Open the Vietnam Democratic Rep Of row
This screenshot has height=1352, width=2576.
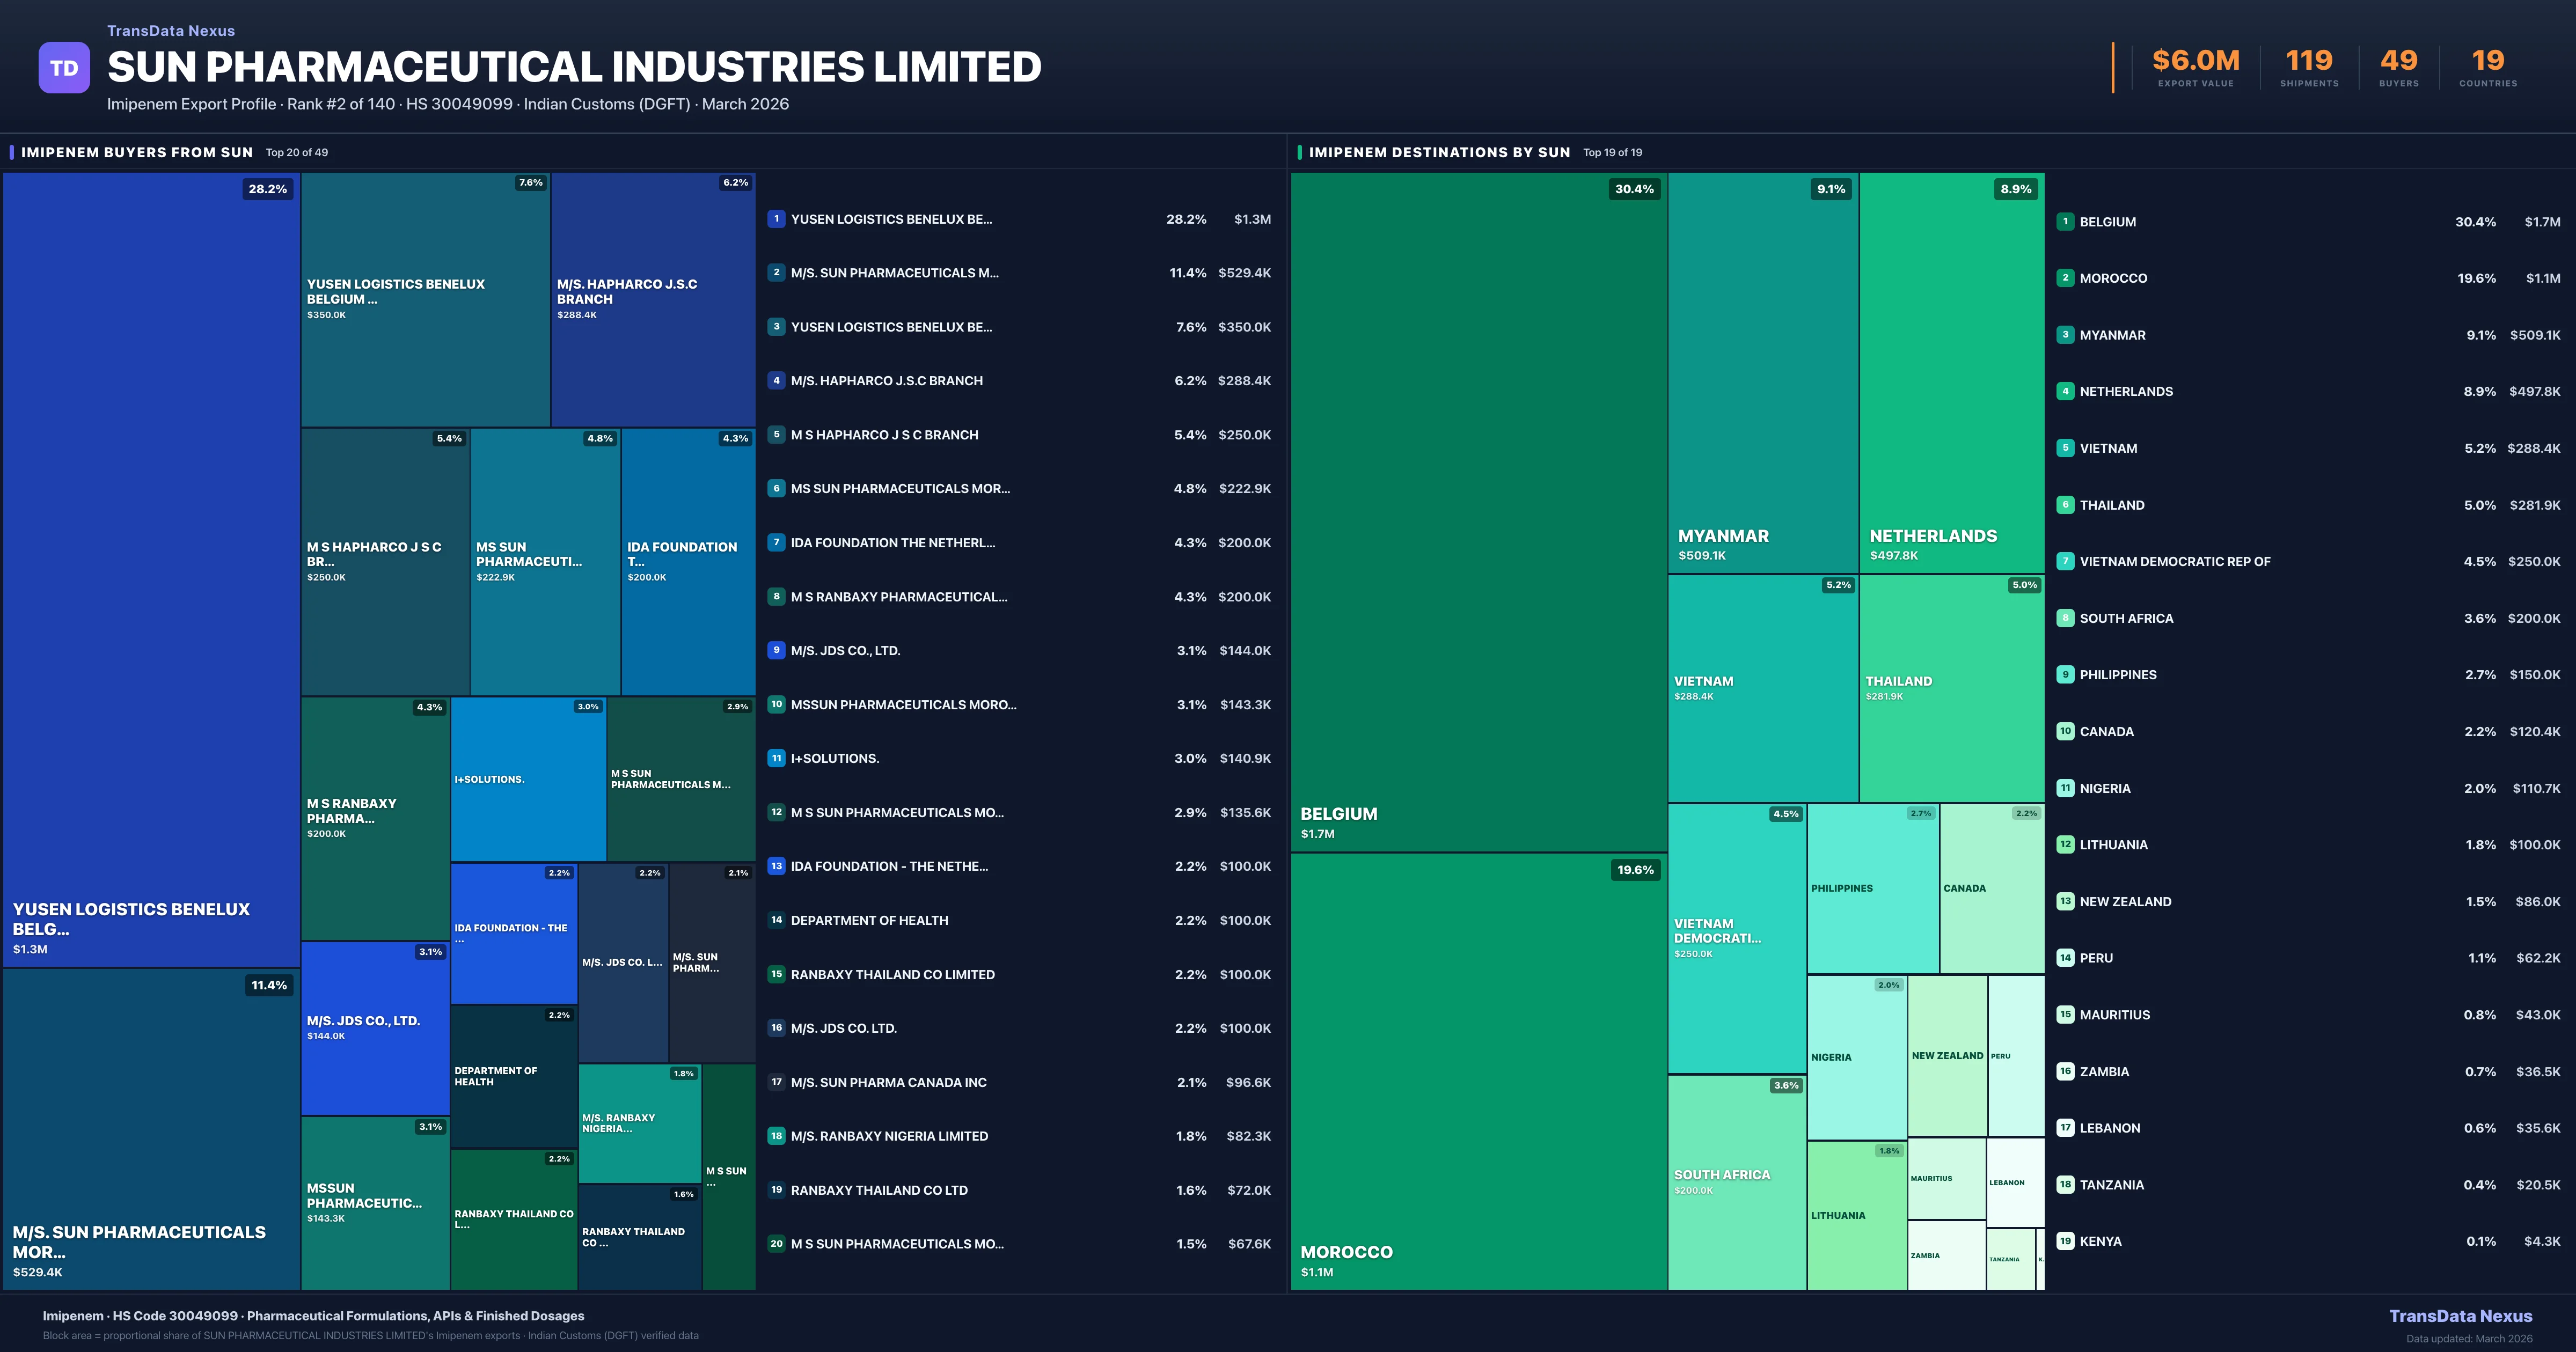click(x=2174, y=561)
